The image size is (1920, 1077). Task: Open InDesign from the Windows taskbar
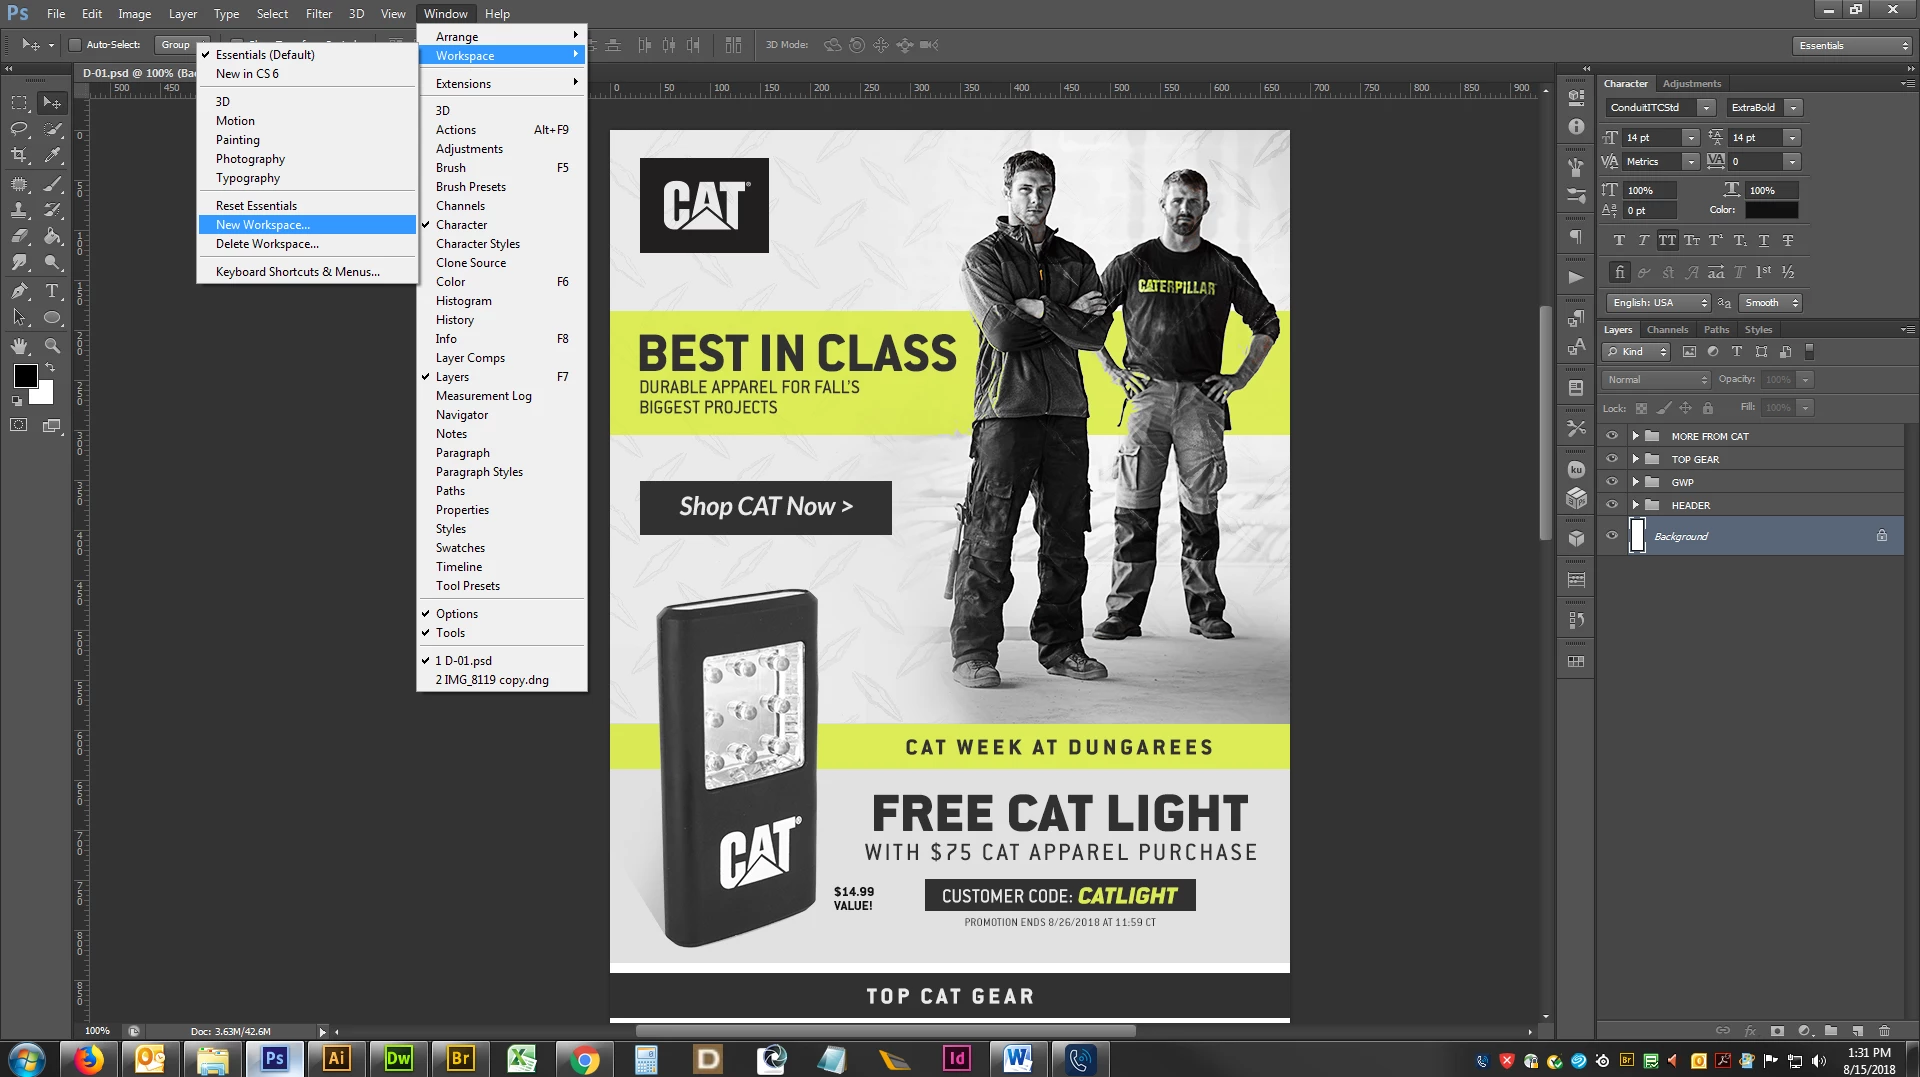(957, 1059)
